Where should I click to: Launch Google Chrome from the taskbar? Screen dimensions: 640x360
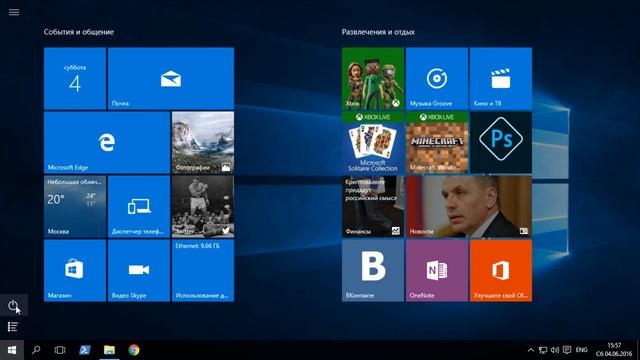[133, 350]
